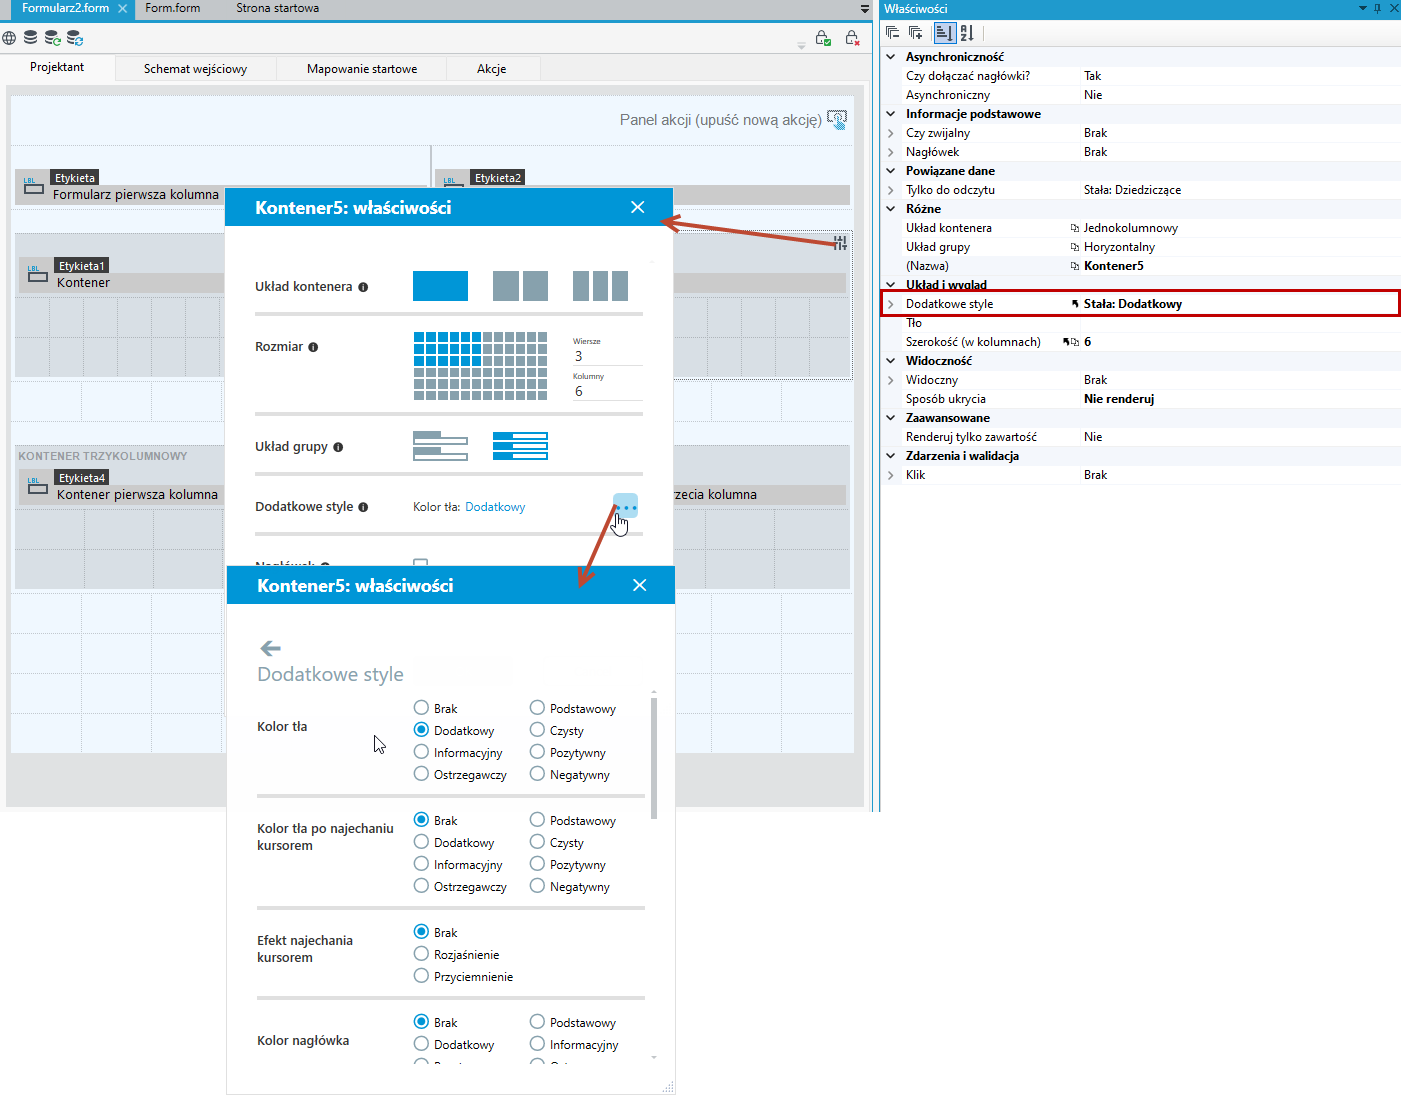Go back using the Dodatkowe style arrow
1401x1110 pixels.
click(x=270, y=648)
